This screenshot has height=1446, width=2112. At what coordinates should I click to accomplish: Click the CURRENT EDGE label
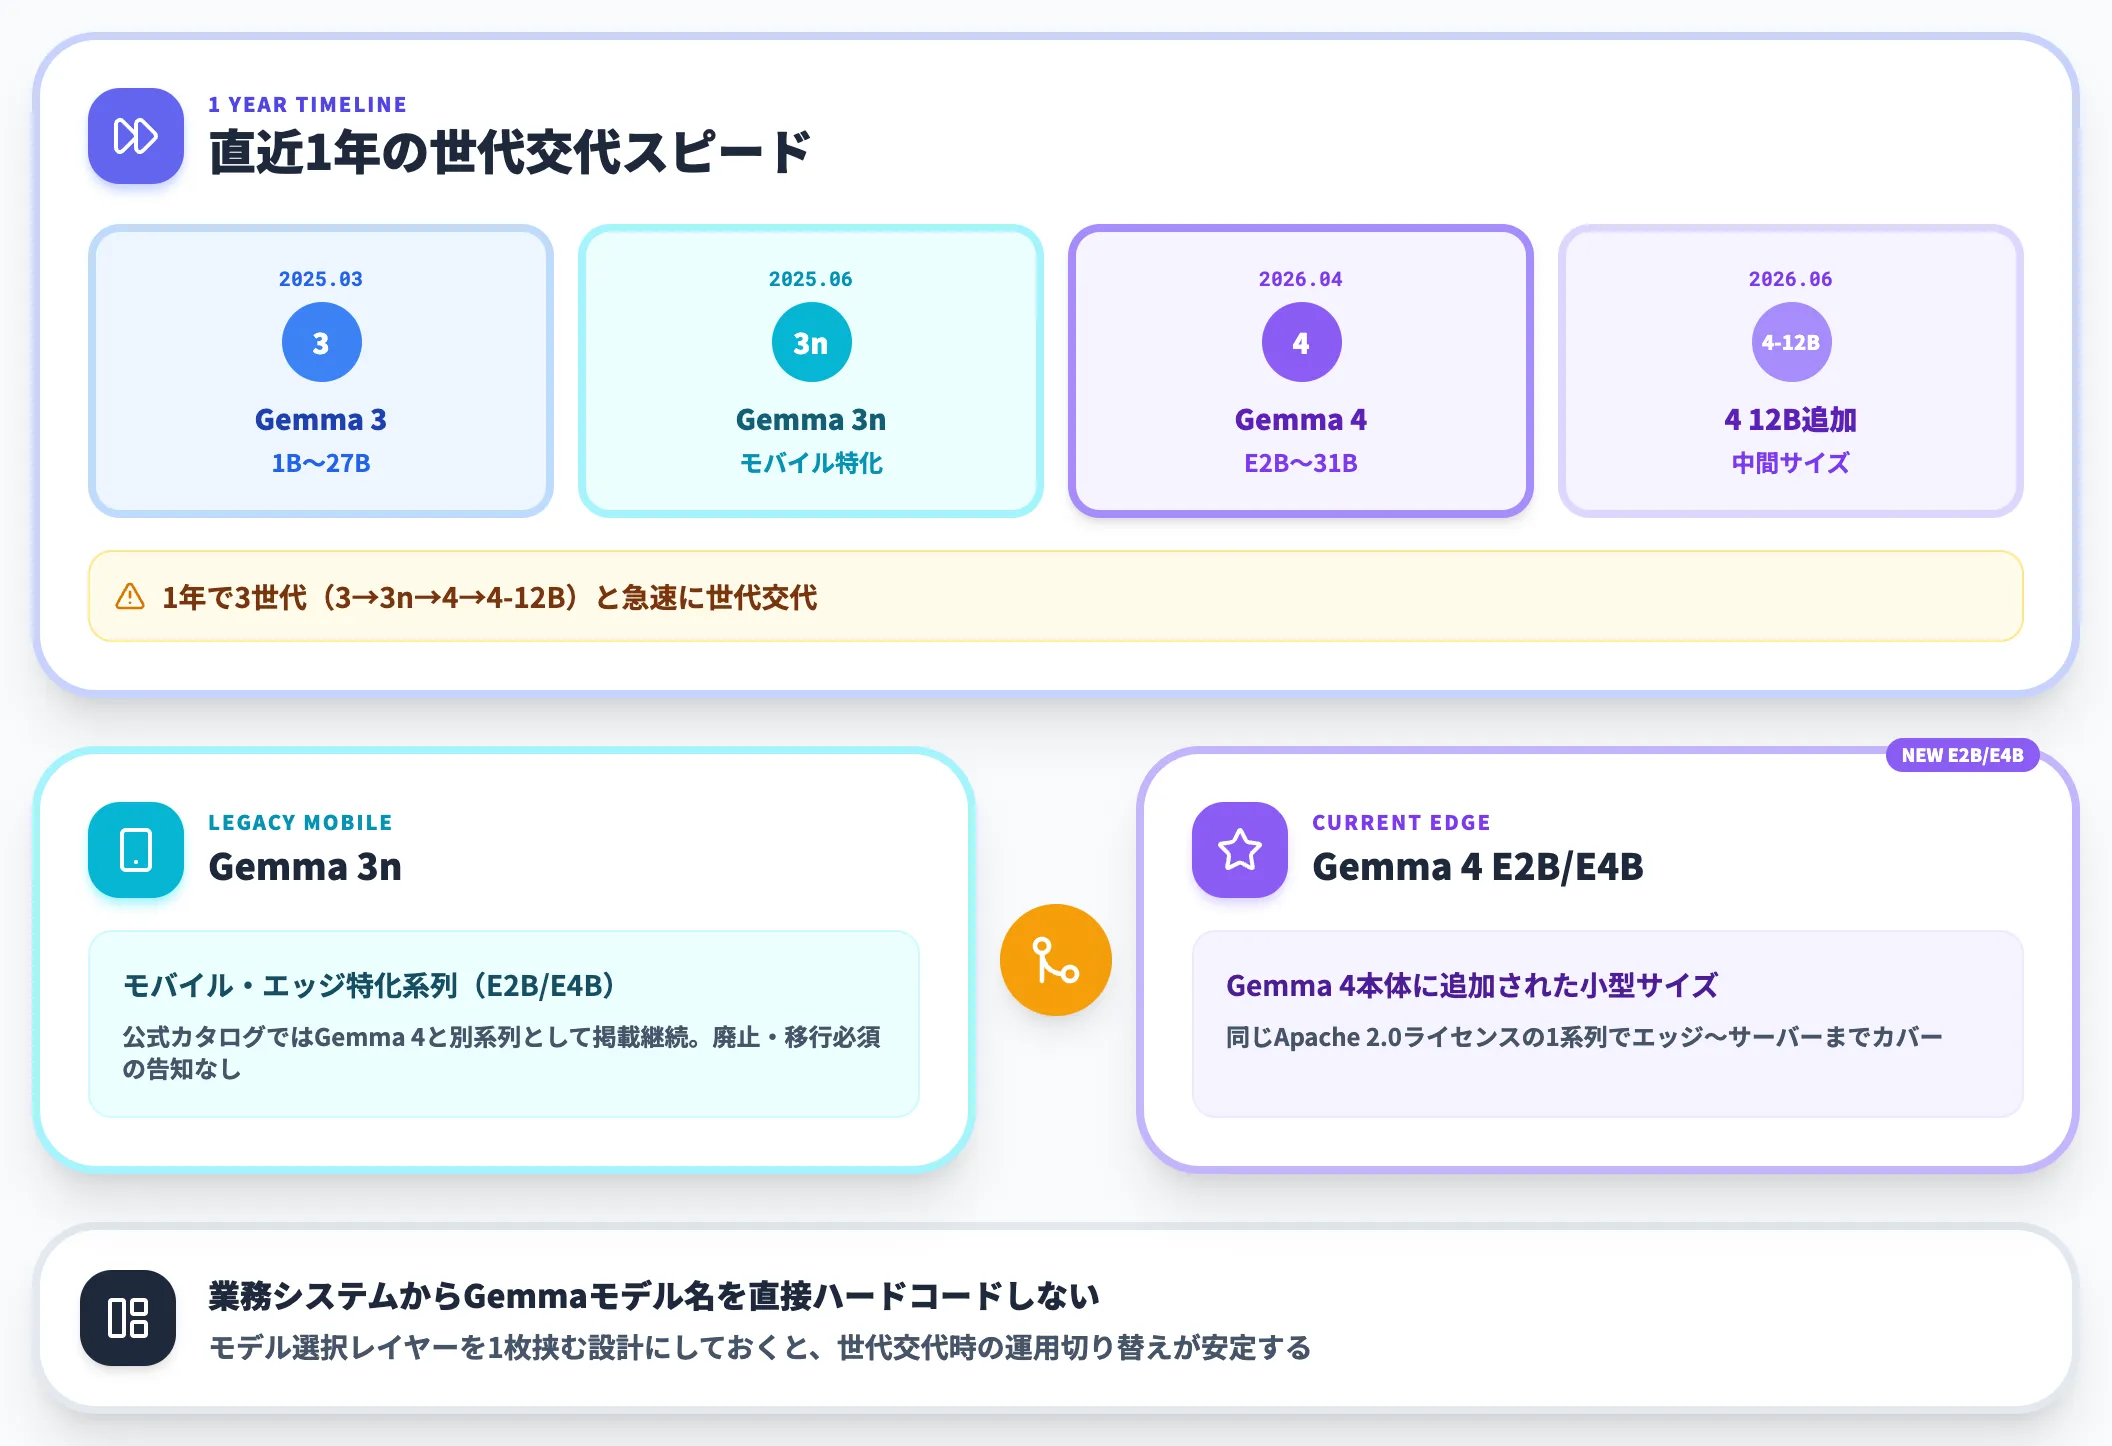point(1401,823)
